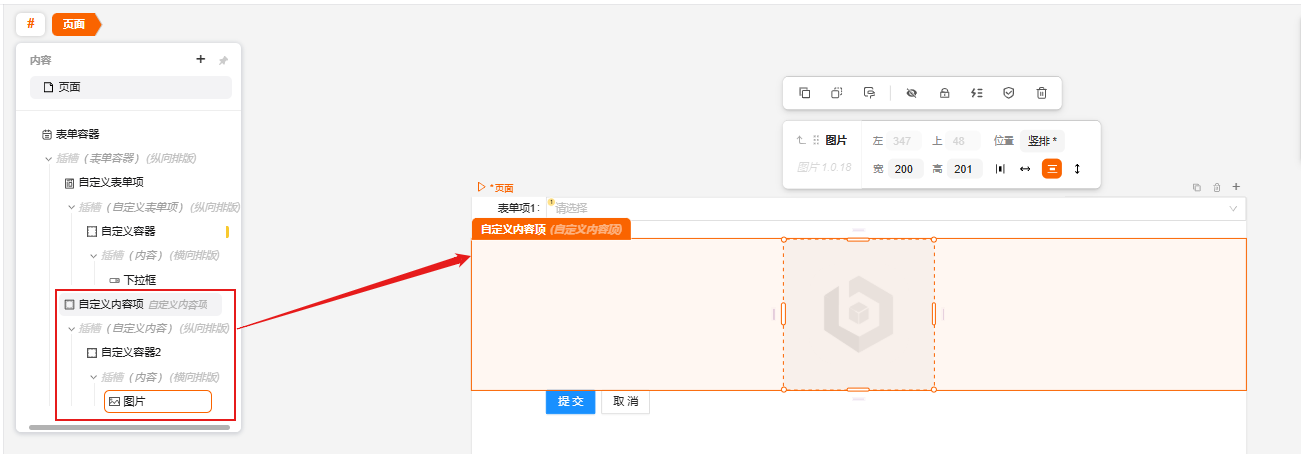
Task: Click the pin icon in 内容 panel
Action: [x=223, y=61]
